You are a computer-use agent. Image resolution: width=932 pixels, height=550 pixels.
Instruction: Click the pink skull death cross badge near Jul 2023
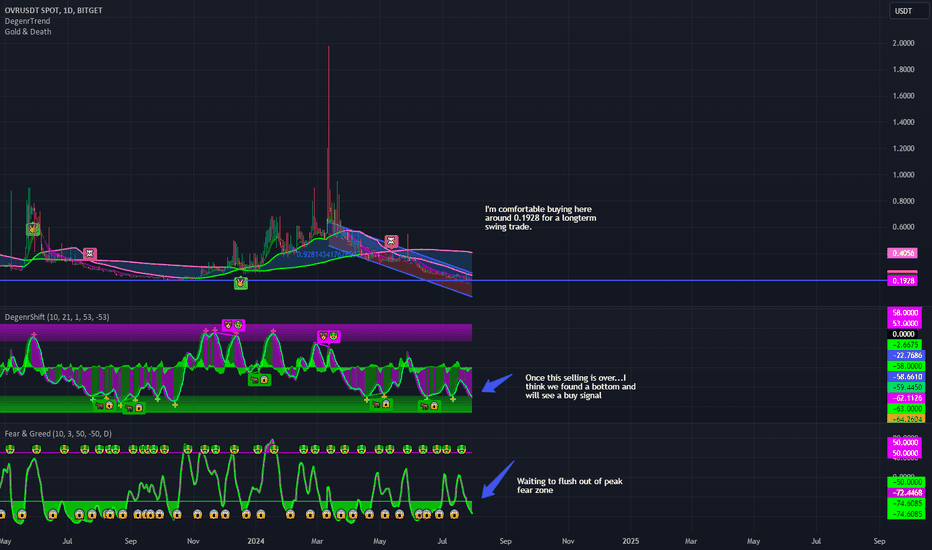point(90,254)
